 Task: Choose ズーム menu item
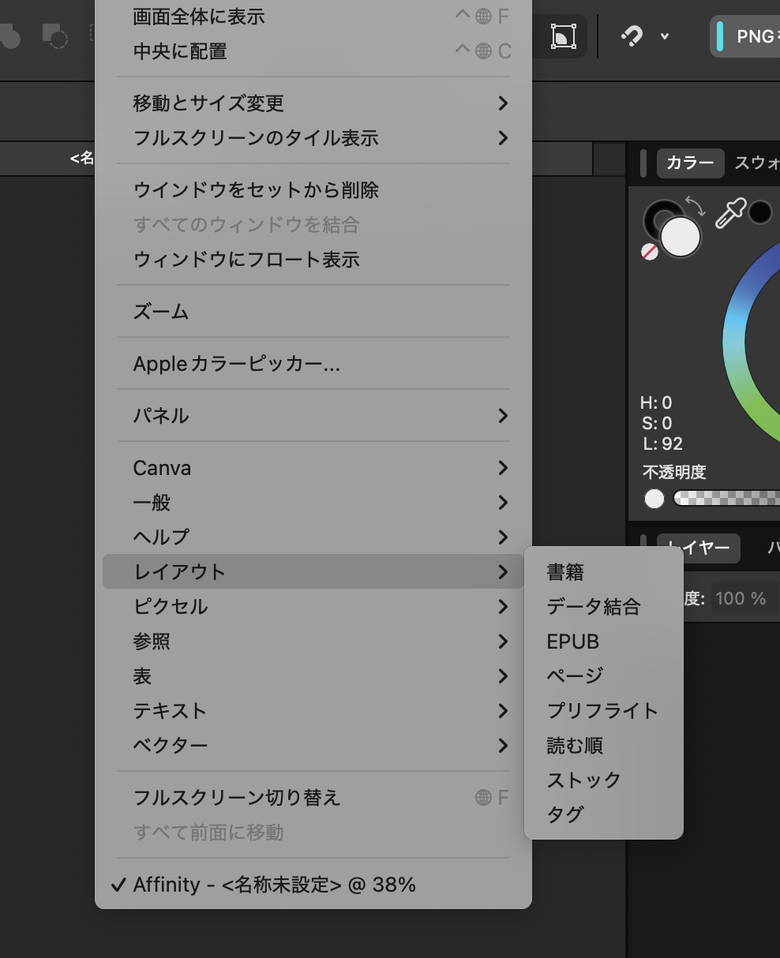313,312
